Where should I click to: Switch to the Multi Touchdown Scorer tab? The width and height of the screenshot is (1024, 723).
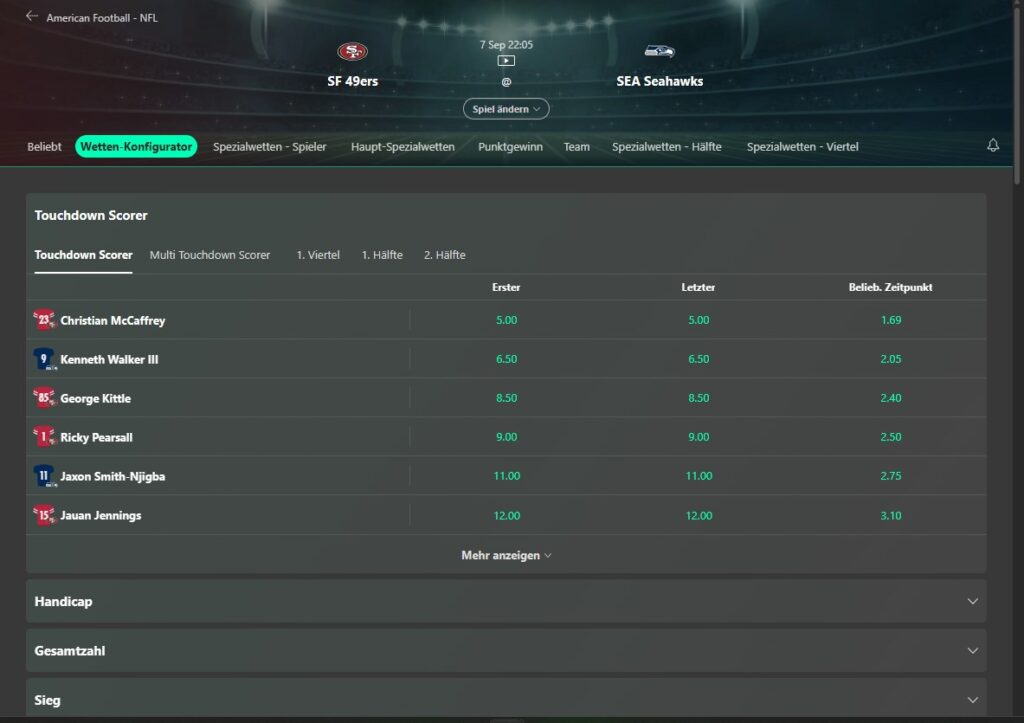[x=210, y=255]
